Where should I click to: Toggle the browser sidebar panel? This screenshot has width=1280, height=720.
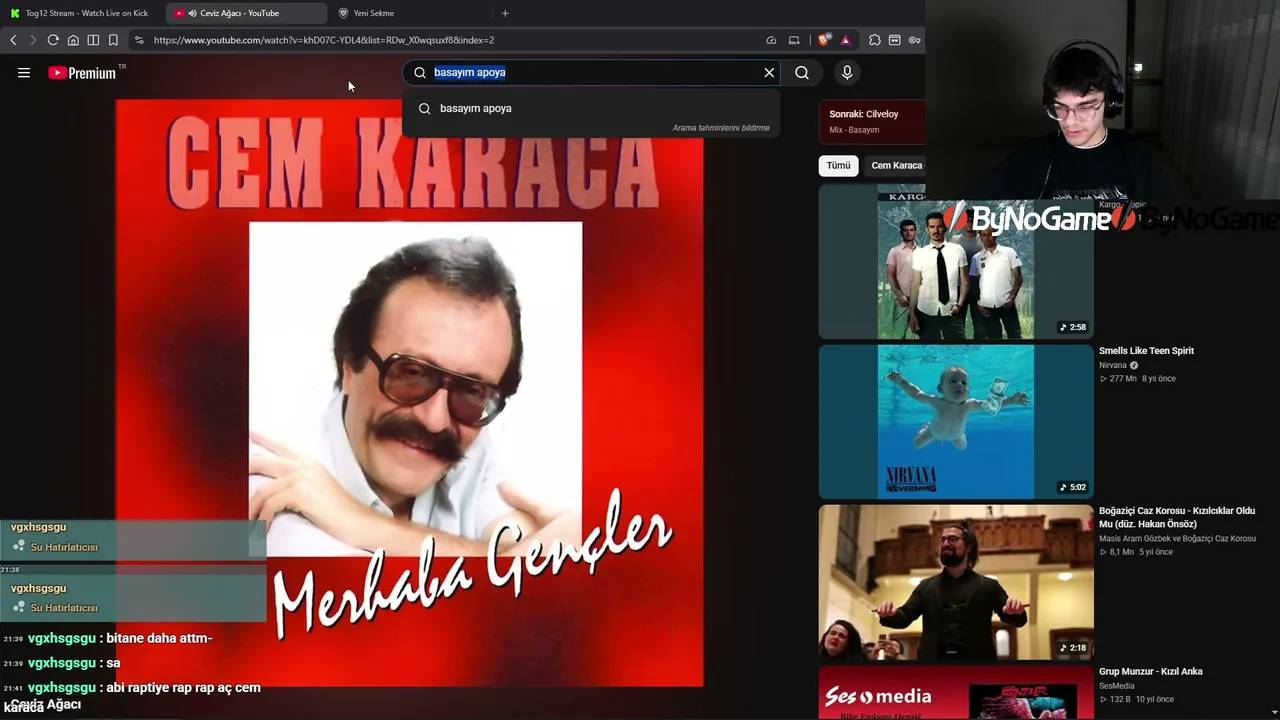(93, 40)
